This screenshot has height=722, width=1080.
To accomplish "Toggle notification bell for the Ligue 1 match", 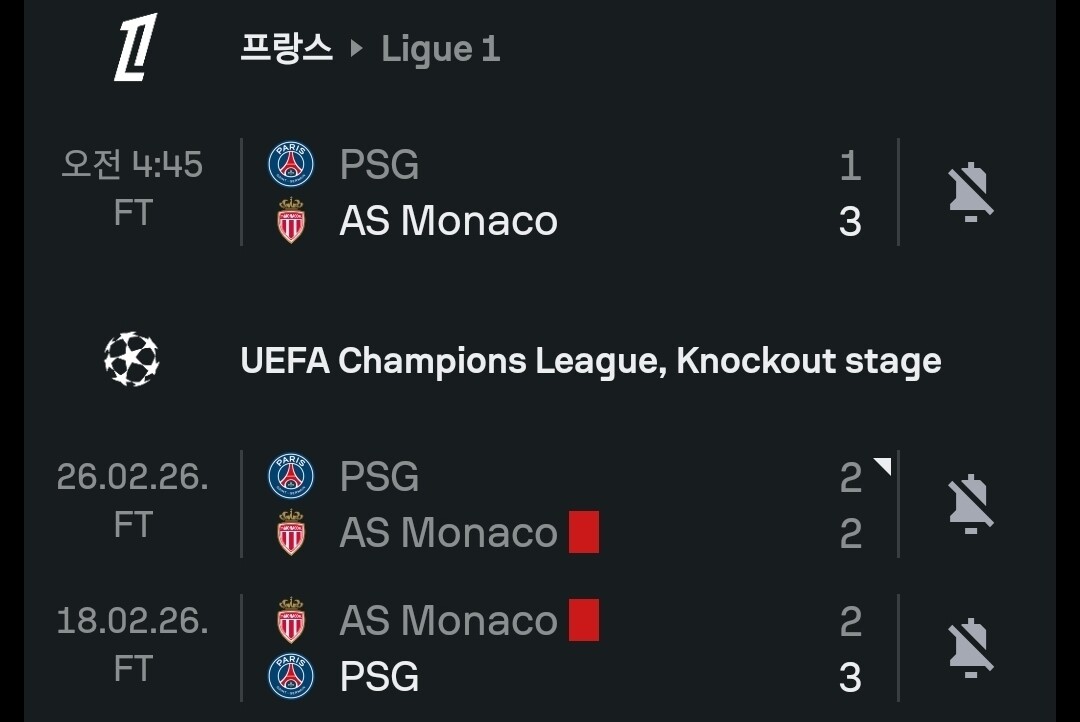I will (x=970, y=192).
